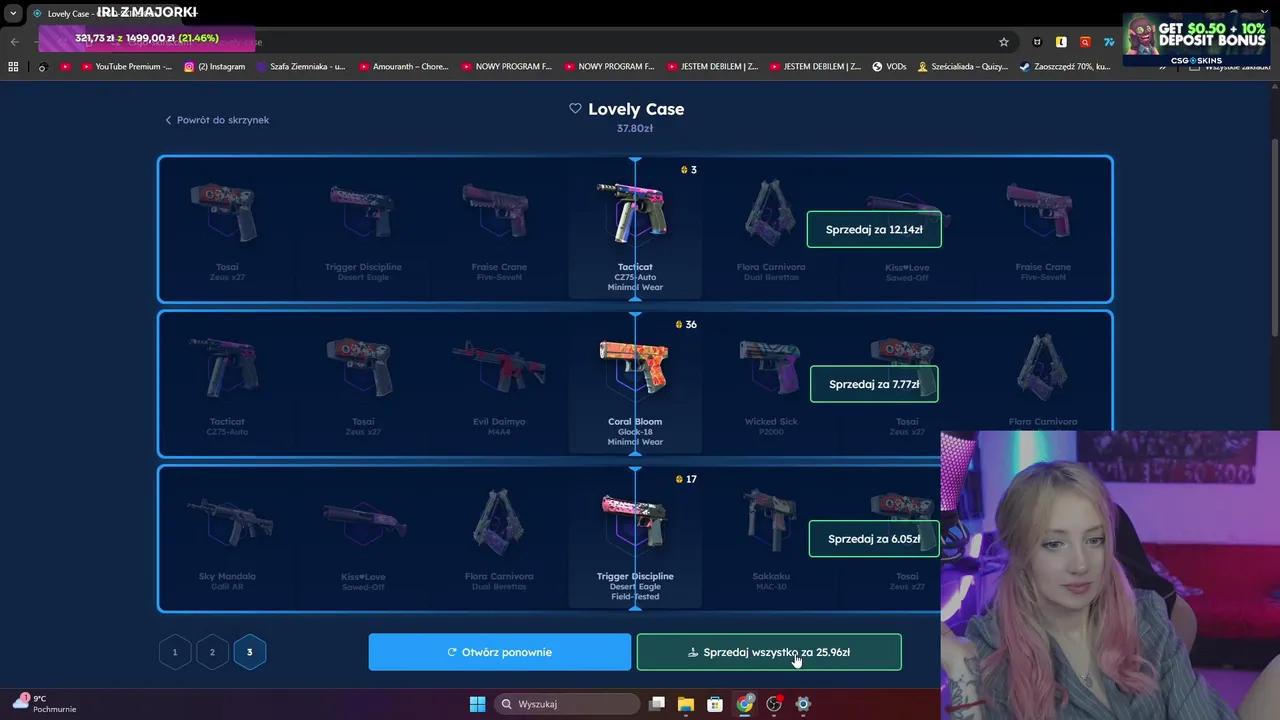Select case count 1 hexagon
The width and height of the screenshot is (1280, 720).
(x=175, y=652)
